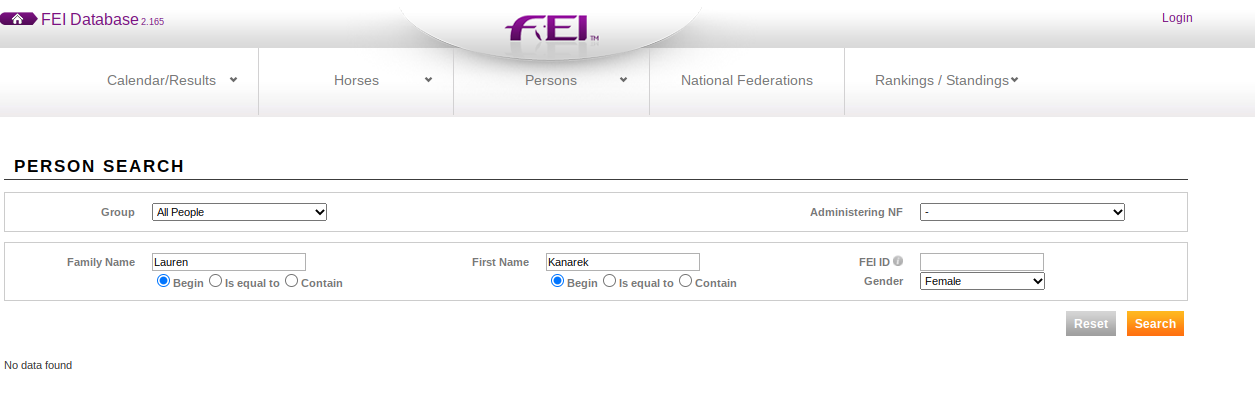This screenshot has height=412, width=1255.
Task: Choose First Name 'Is equal to' option
Action: pyautogui.click(x=609, y=282)
